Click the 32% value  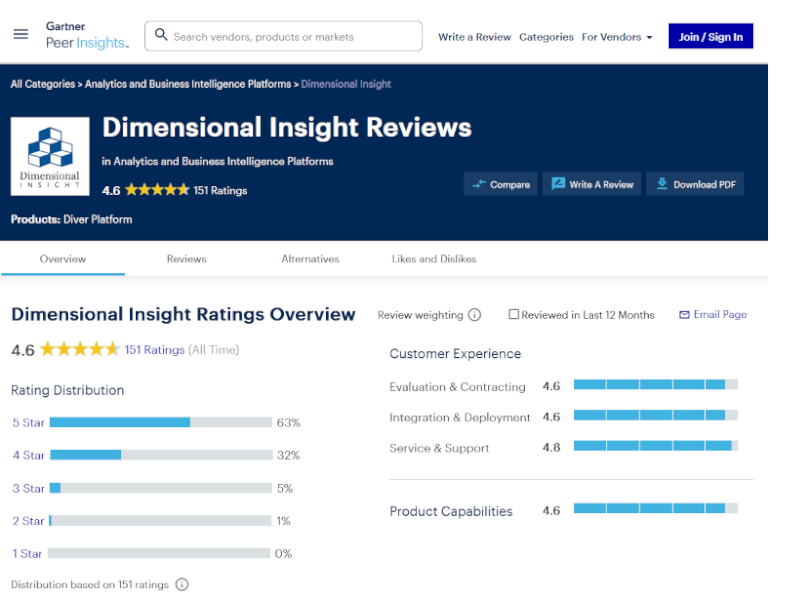(x=289, y=455)
